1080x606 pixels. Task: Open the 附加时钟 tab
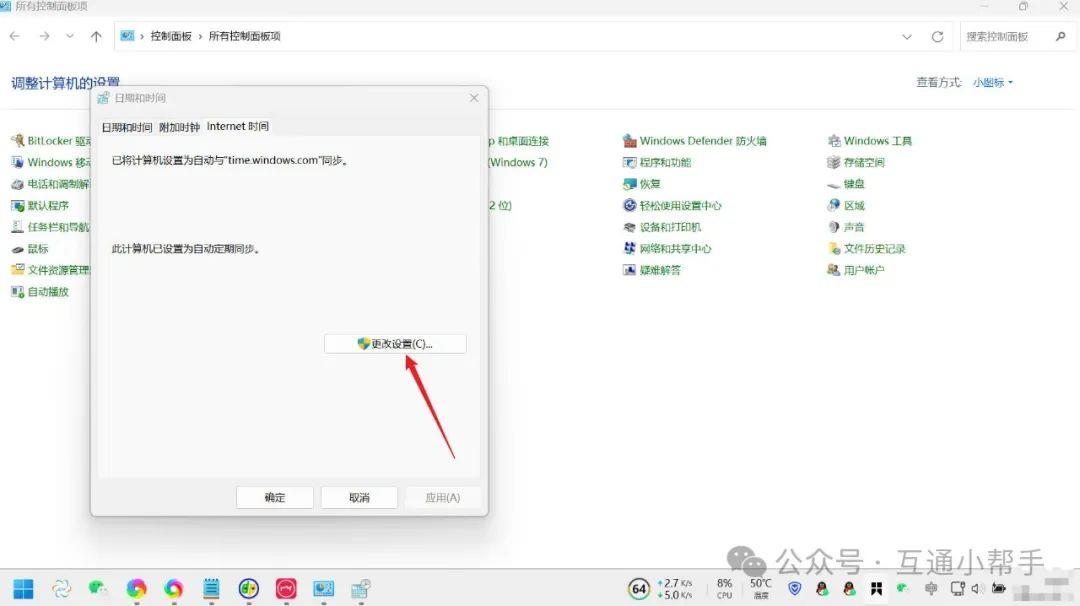[x=179, y=126]
